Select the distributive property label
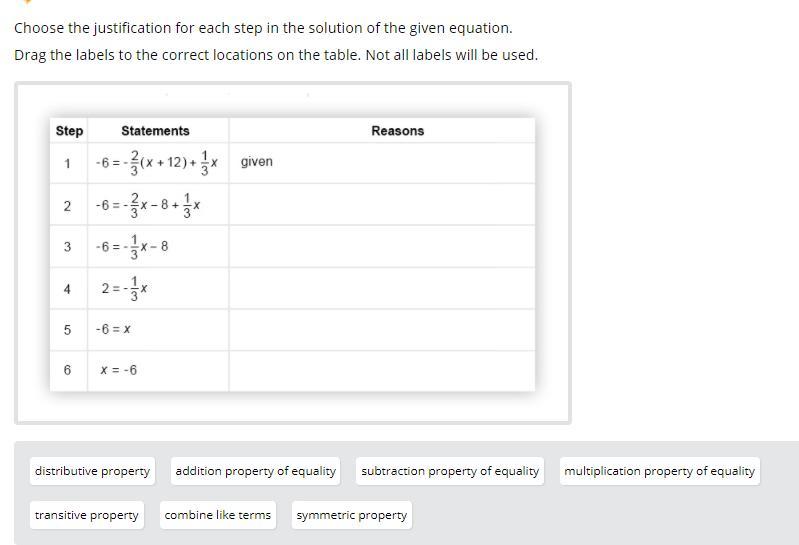799x545 pixels. coord(92,471)
